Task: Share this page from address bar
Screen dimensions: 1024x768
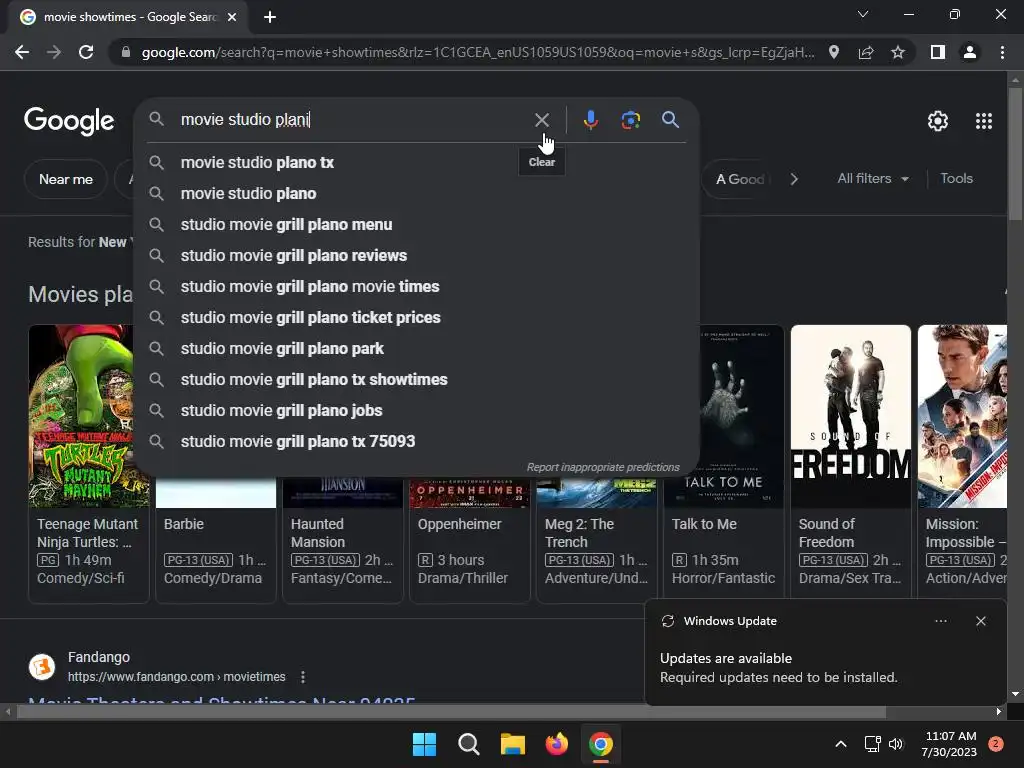Action: (866, 52)
